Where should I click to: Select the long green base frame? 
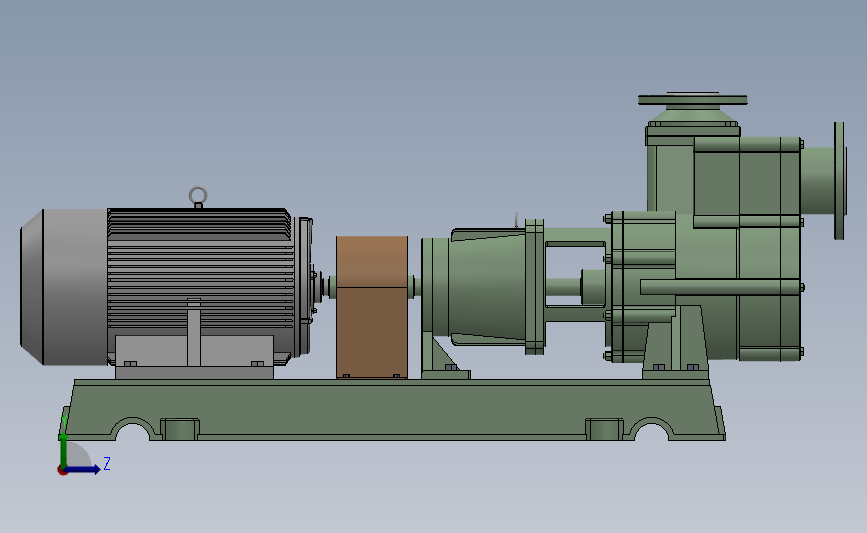click(392, 410)
